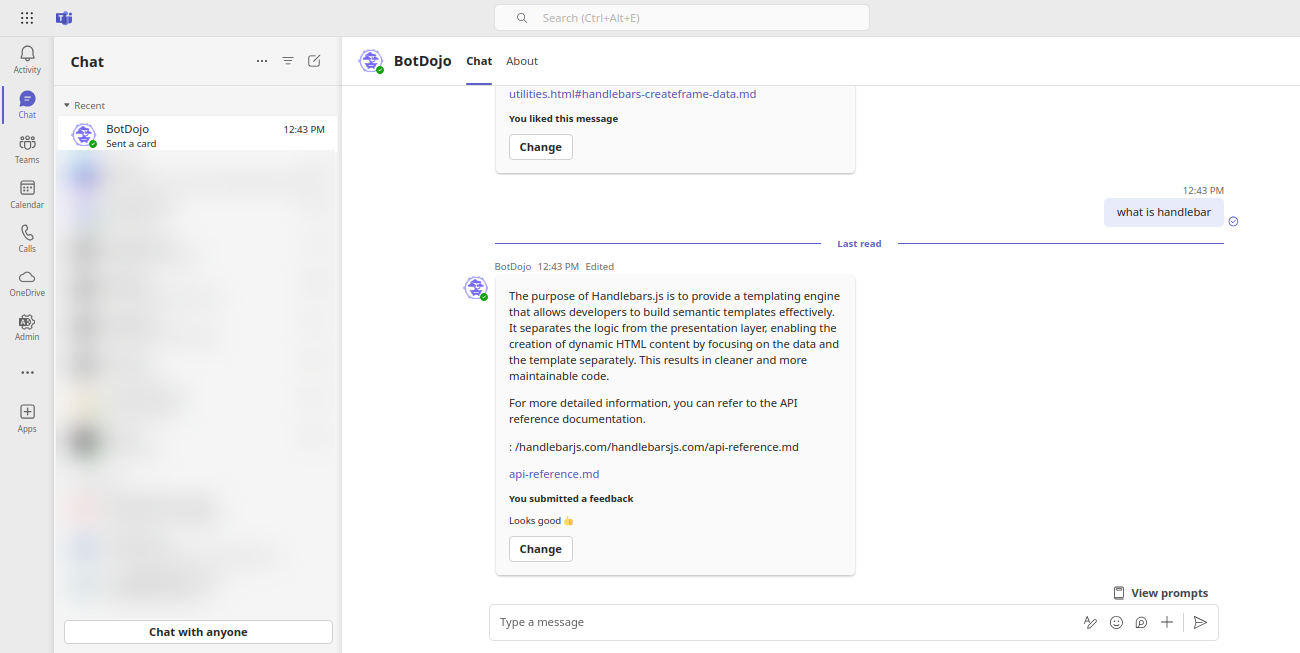
Task: Click the search magnifier icon
Action: pos(522,18)
